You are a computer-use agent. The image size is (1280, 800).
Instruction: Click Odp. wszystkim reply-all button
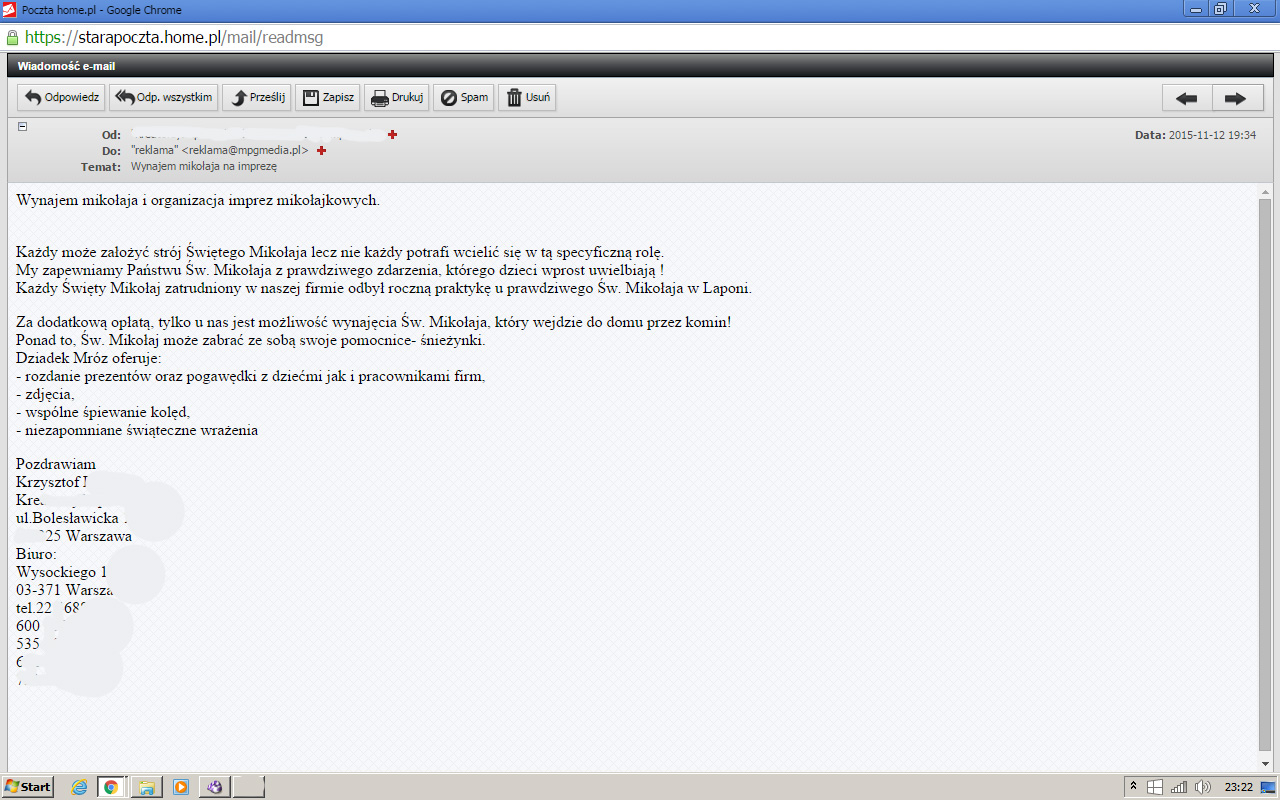[x=163, y=98]
